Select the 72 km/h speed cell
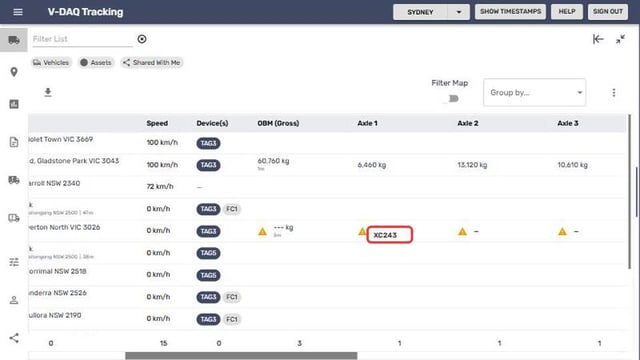Screen dimensions: 640x360 click(160, 187)
